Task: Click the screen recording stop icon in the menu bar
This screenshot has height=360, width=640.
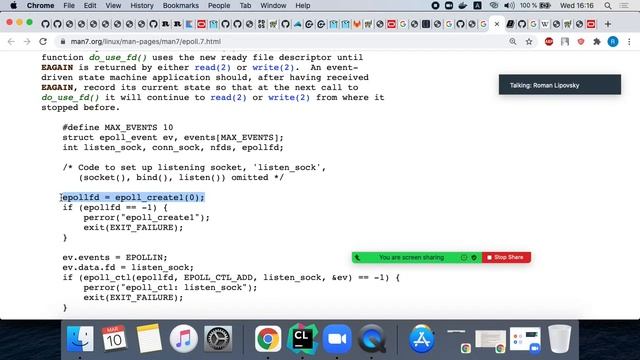Action: 435,6
